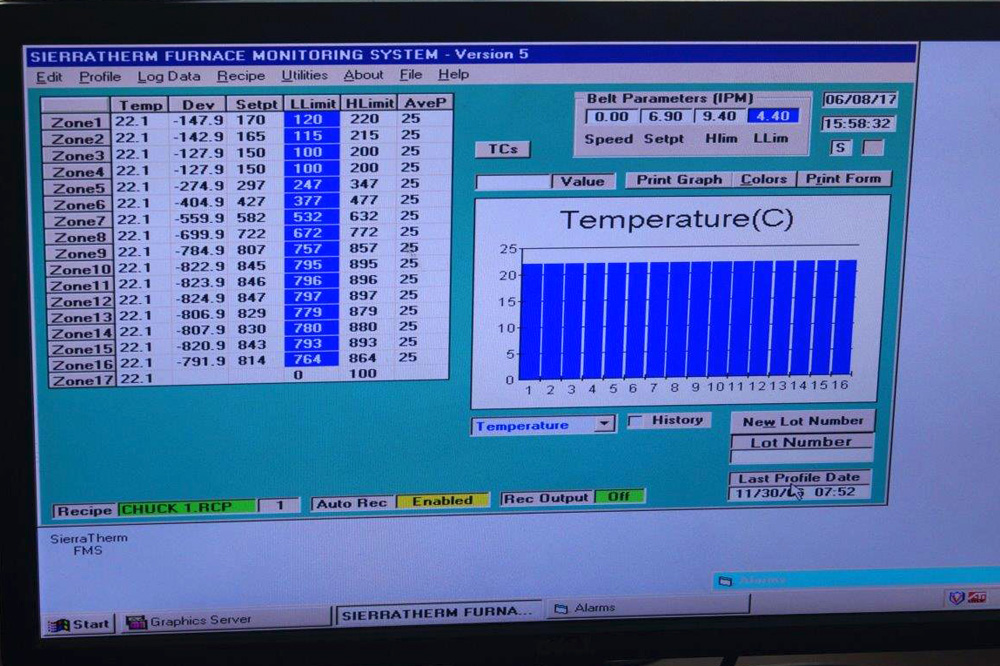
Task: Open the Alarms taskbar item
Action: [x=647, y=608]
